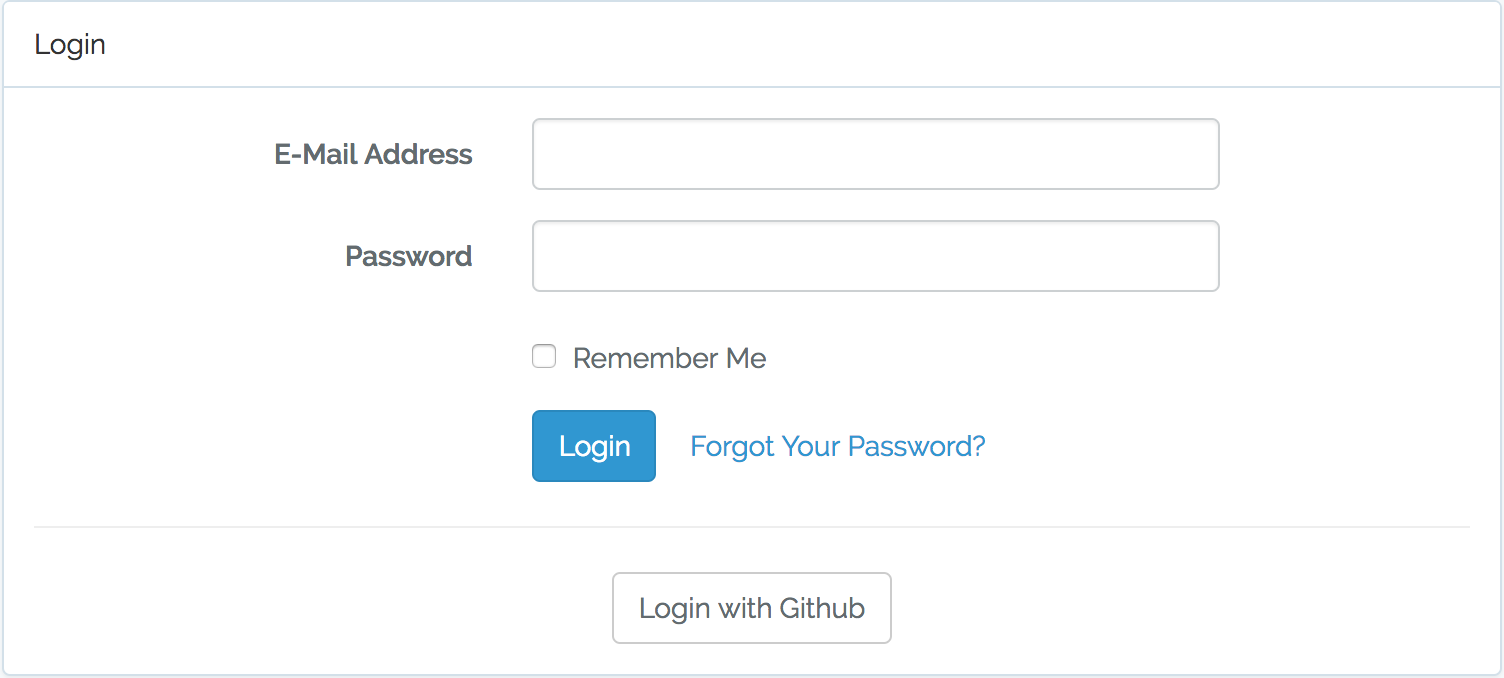Submit the form with Login
The height and width of the screenshot is (678, 1504).
pyautogui.click(x=594, y=446)
